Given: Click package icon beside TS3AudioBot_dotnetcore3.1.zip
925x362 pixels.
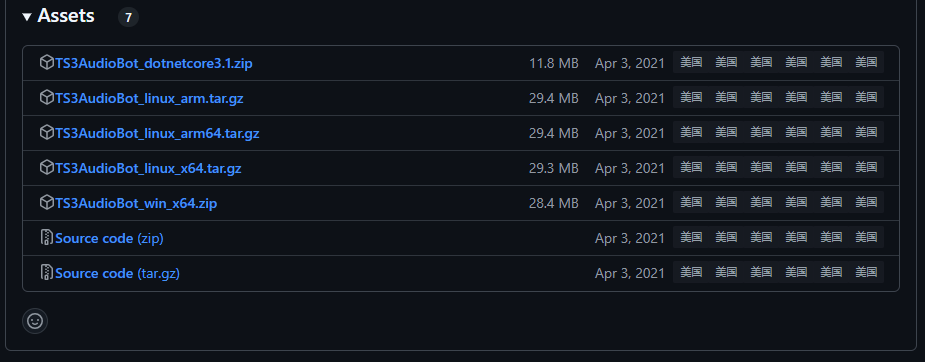Looking at the screenshot, I should pyautogui.click(x=47, y=62).
